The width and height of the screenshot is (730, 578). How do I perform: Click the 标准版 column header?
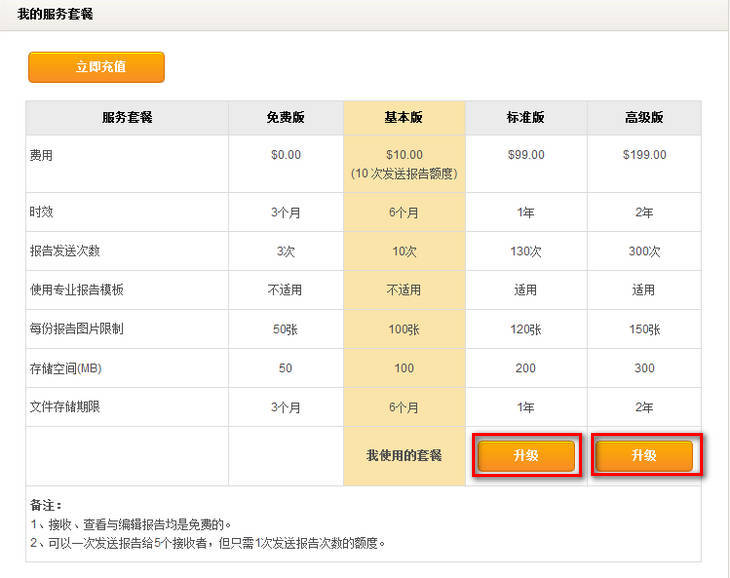pos(526,117)
